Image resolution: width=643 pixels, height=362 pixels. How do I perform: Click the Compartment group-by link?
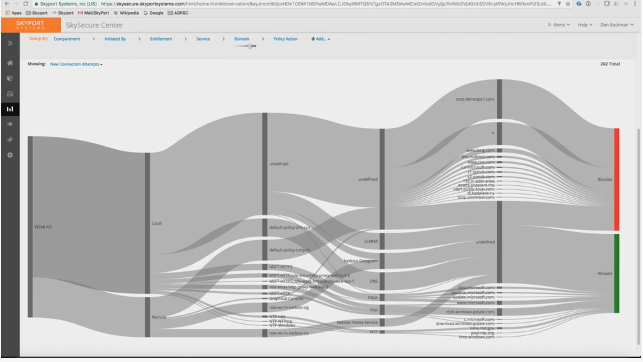[67, 39]
